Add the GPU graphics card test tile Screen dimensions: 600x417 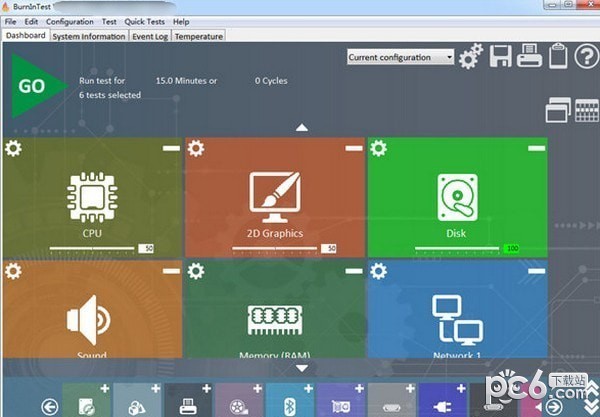point(341,400)
